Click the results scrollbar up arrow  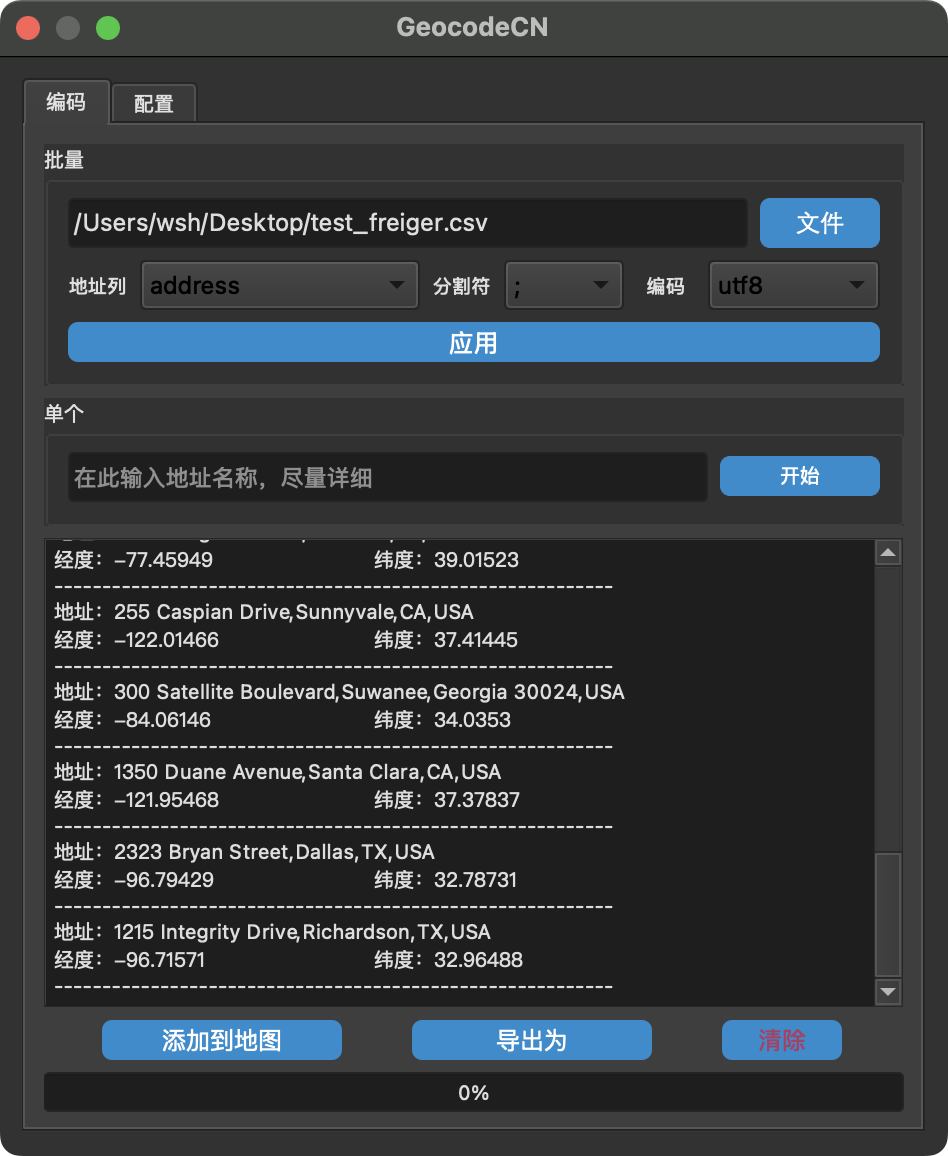[x=888, y=553]
